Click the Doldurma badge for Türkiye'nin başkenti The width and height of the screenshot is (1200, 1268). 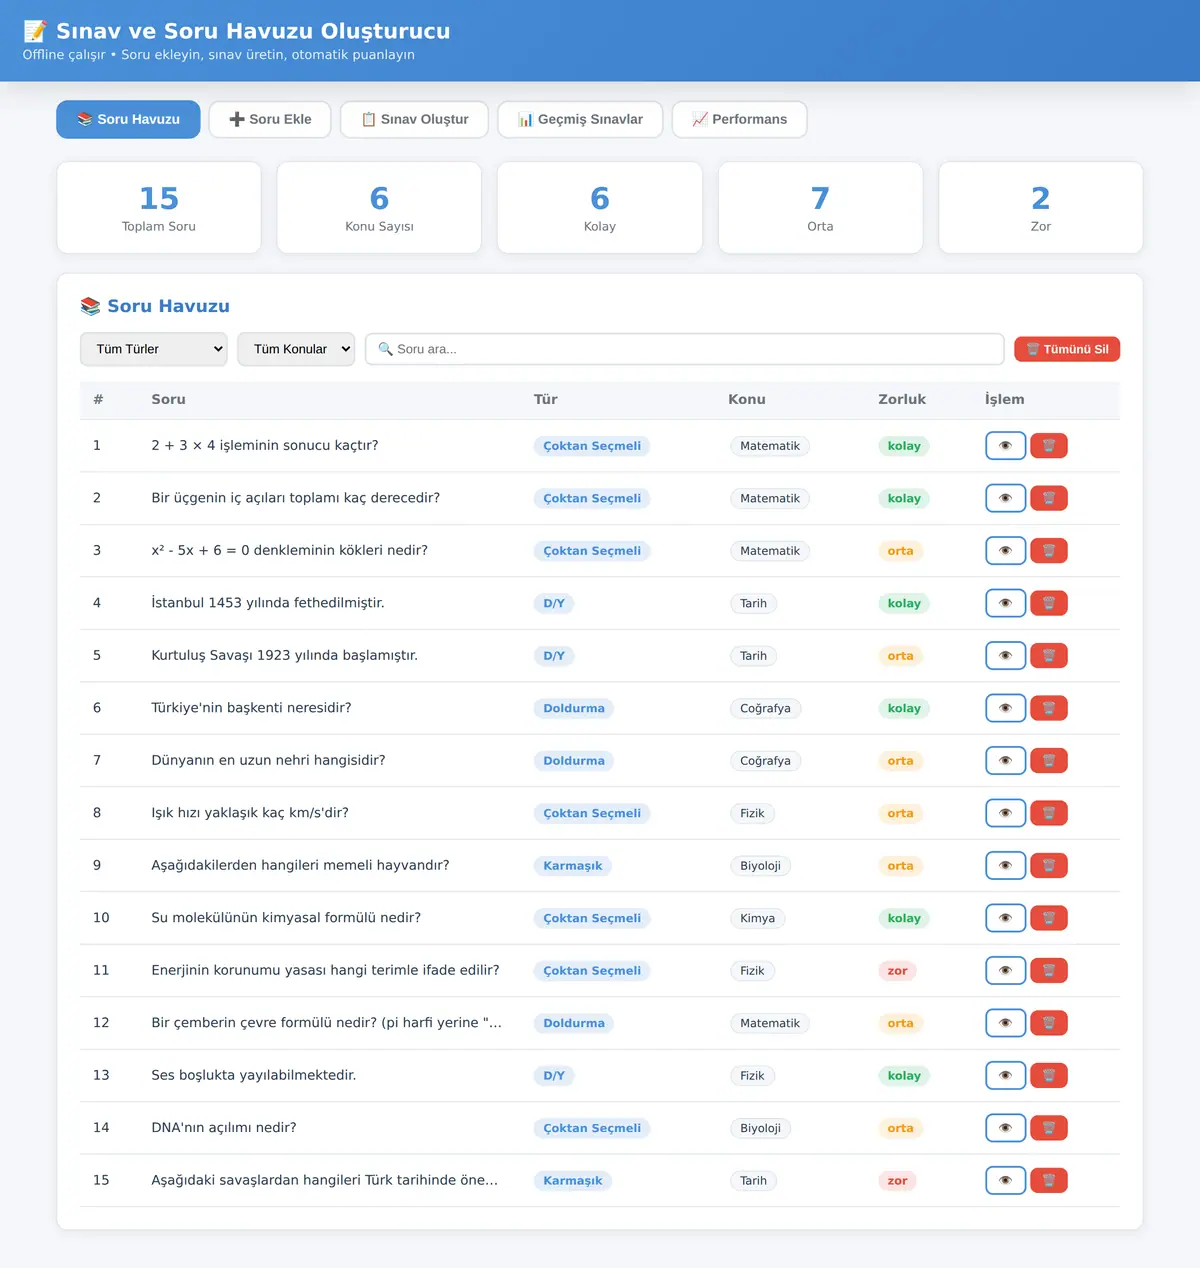(574, 708)
